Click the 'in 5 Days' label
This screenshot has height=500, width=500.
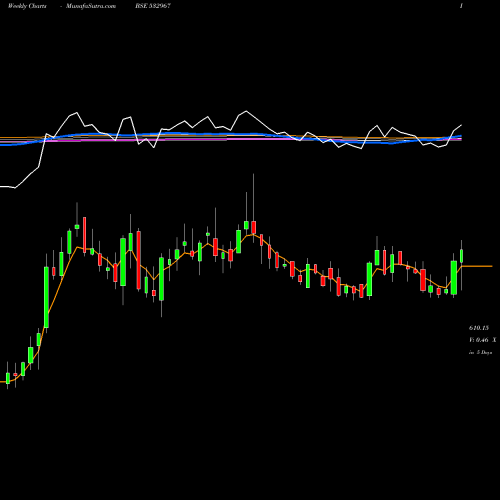click(x=480, y=352)
